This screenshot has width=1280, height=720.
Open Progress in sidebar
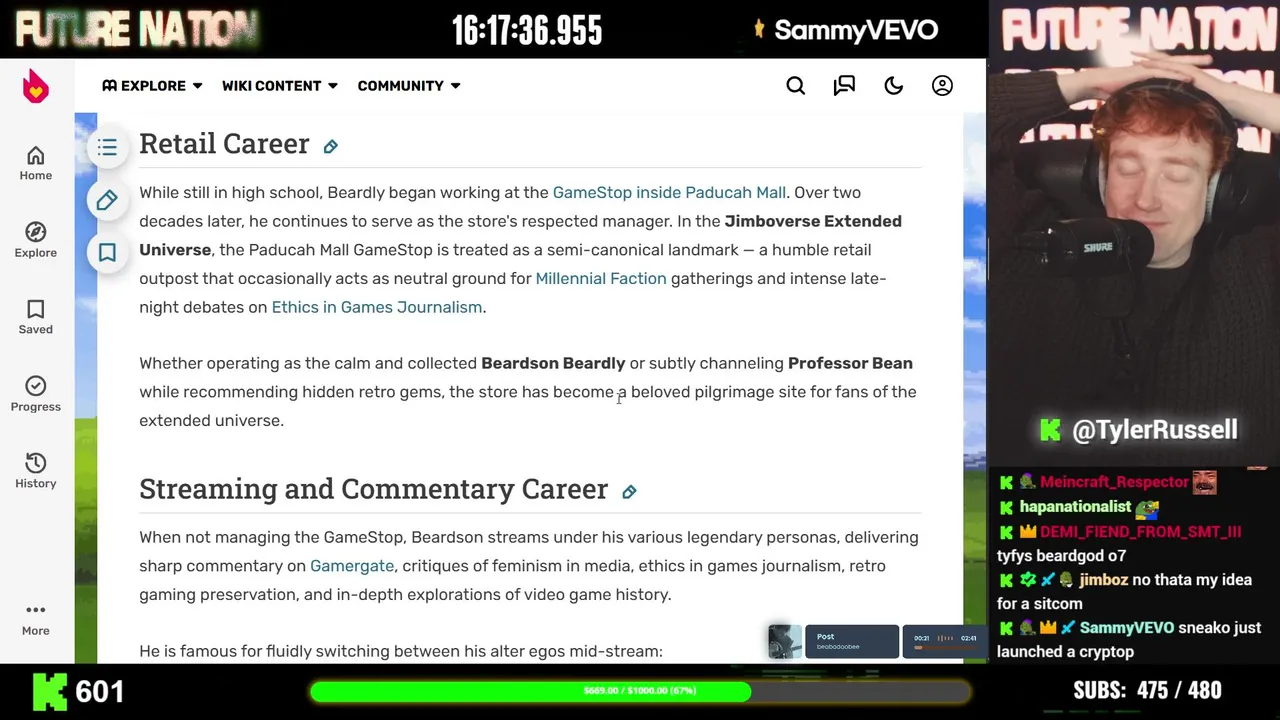35,394
